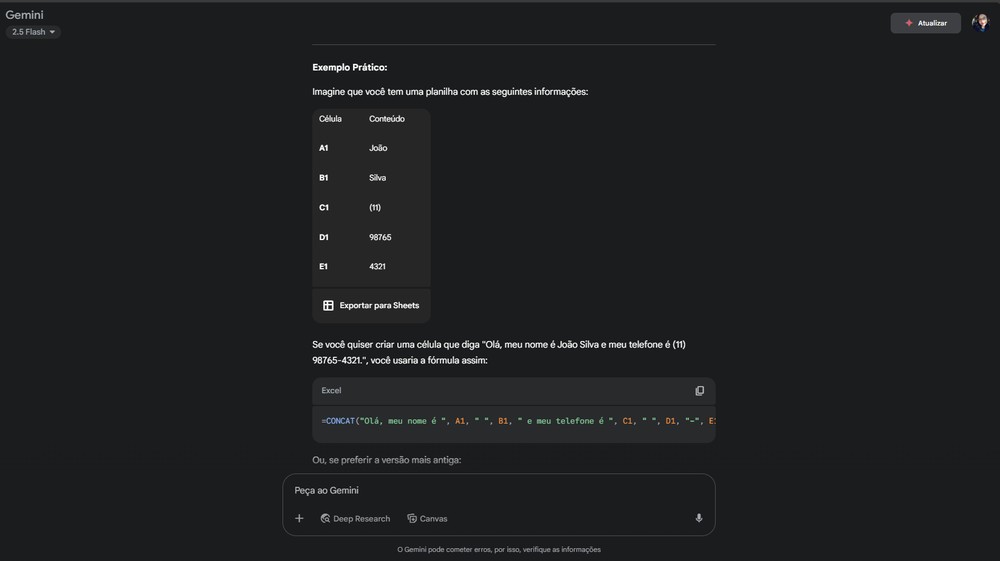Click the Deep Research icon
This screenshot has height=561, width=1000.
[x=326, y=519]
